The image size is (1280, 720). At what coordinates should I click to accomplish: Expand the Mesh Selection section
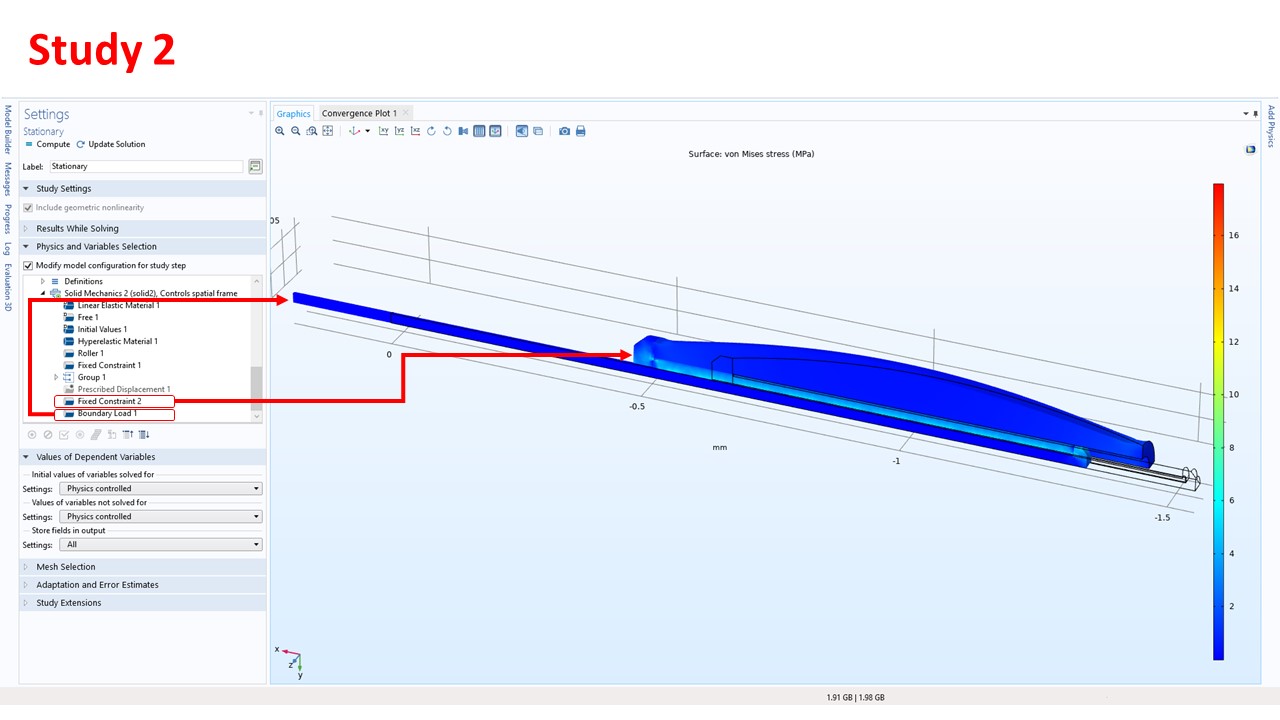click(x=66, y=567)
